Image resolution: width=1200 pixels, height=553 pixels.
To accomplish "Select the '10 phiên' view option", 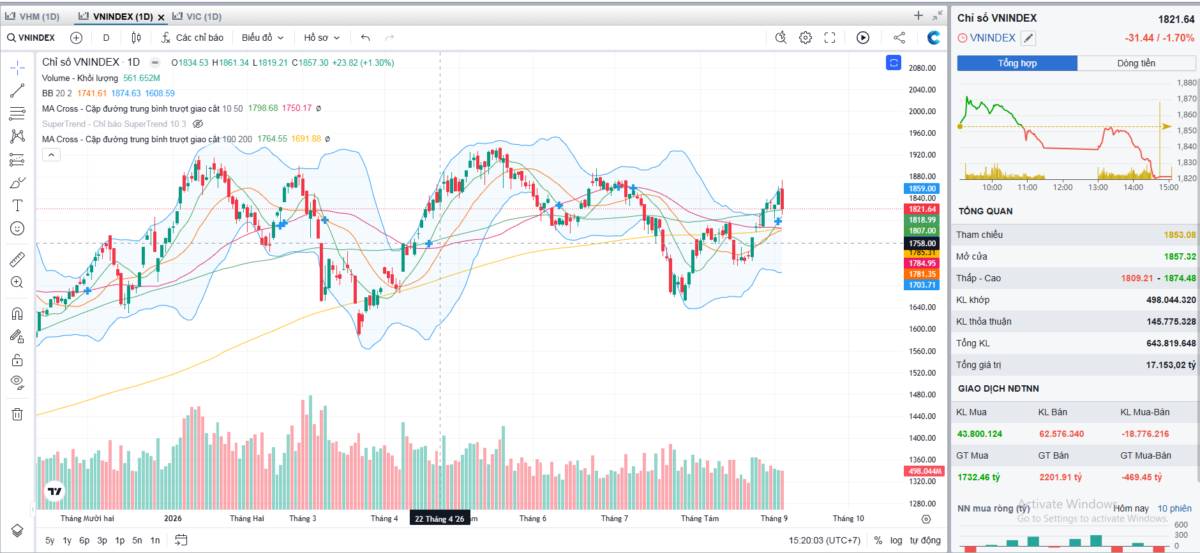I will pos(1175,508).
